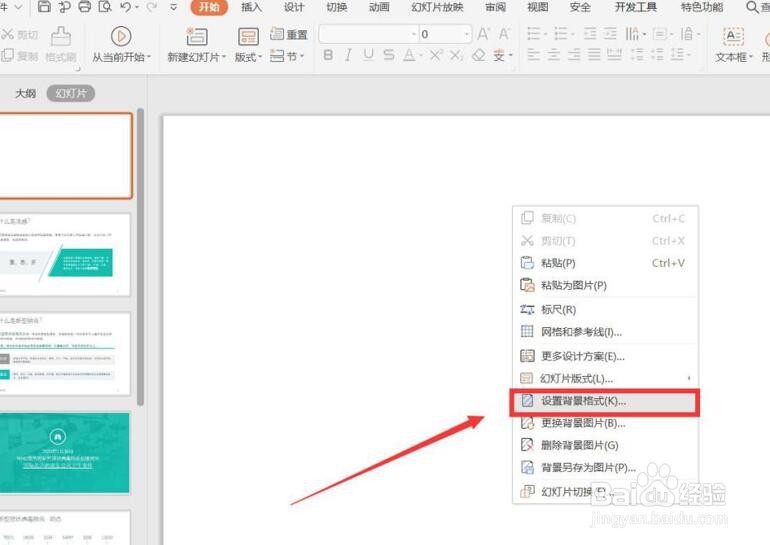Expand 幻灯片版式(L) submenu
Viewport: 770px width, 545px height.
tap(605, 379)
